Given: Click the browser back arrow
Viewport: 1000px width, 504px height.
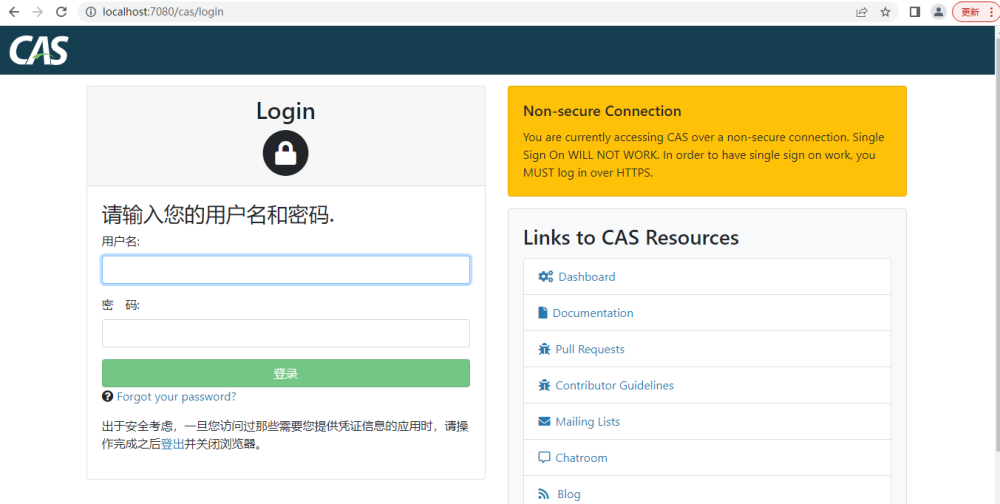Looking at the screenshot, I should click(x=14, y=11).
